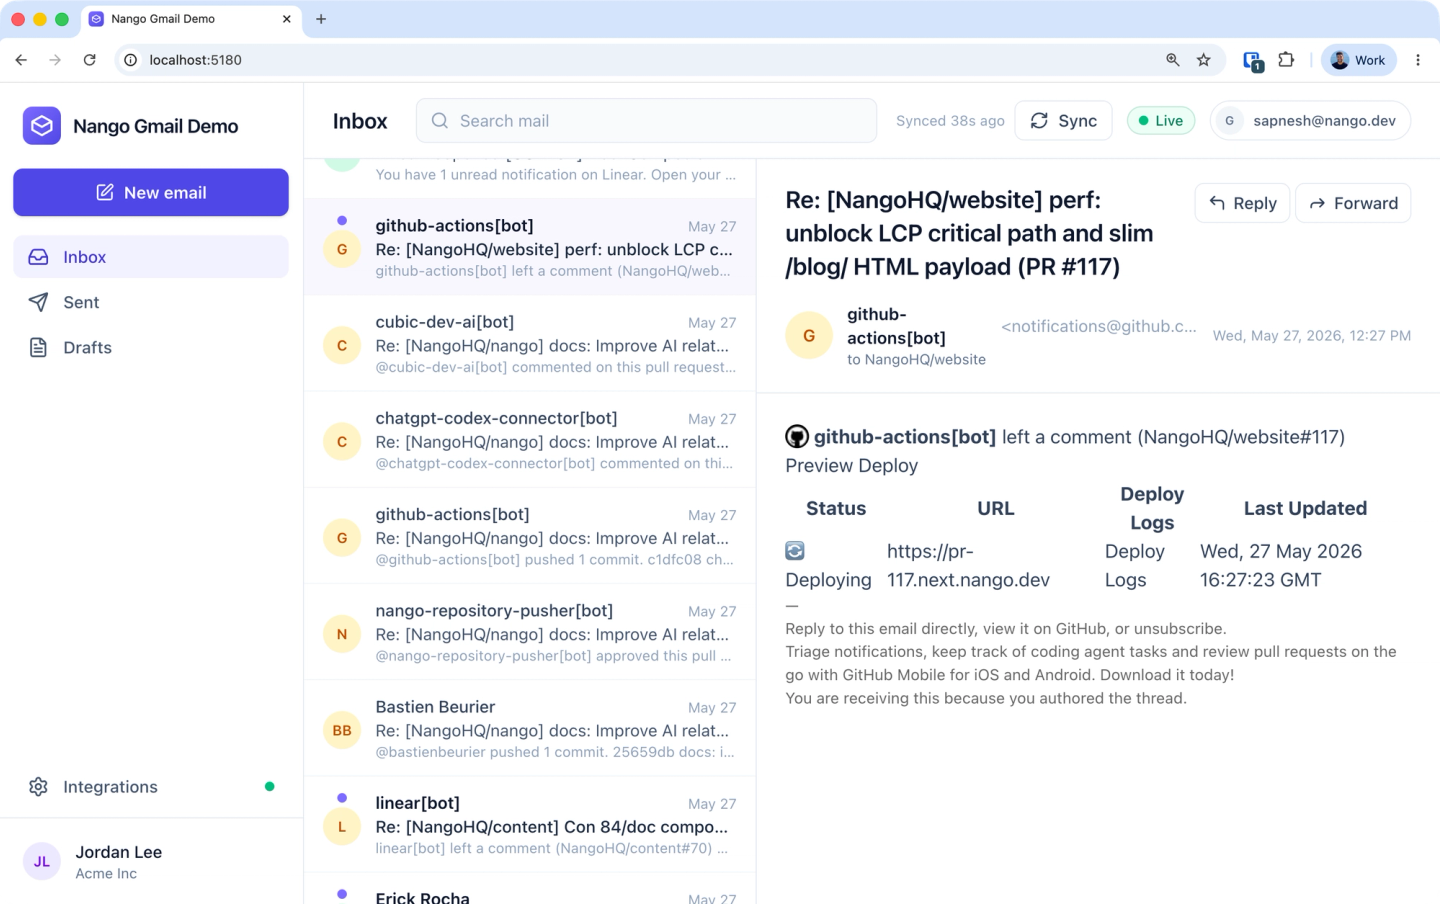Click the Sent paper plane icon
Screen dimensions: 1440x904
[x=38, y=302]
